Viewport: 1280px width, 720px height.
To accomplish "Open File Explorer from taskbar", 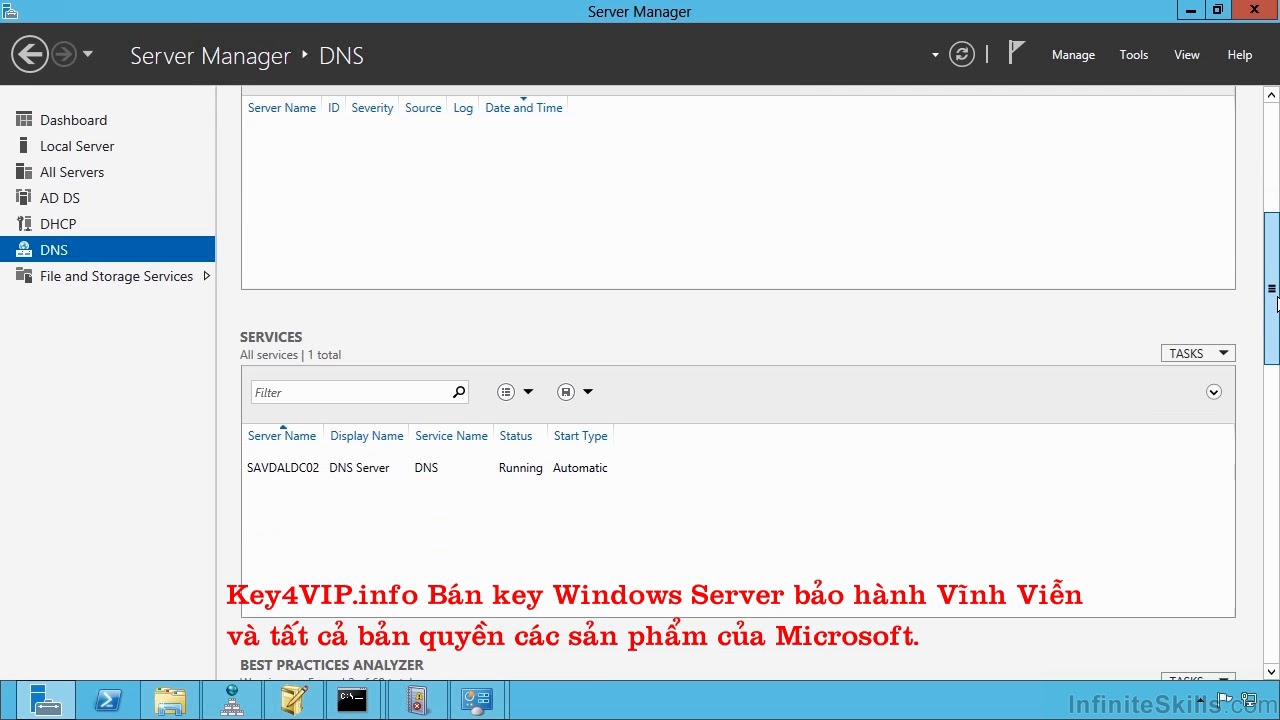I will click(x=170, y=701).
